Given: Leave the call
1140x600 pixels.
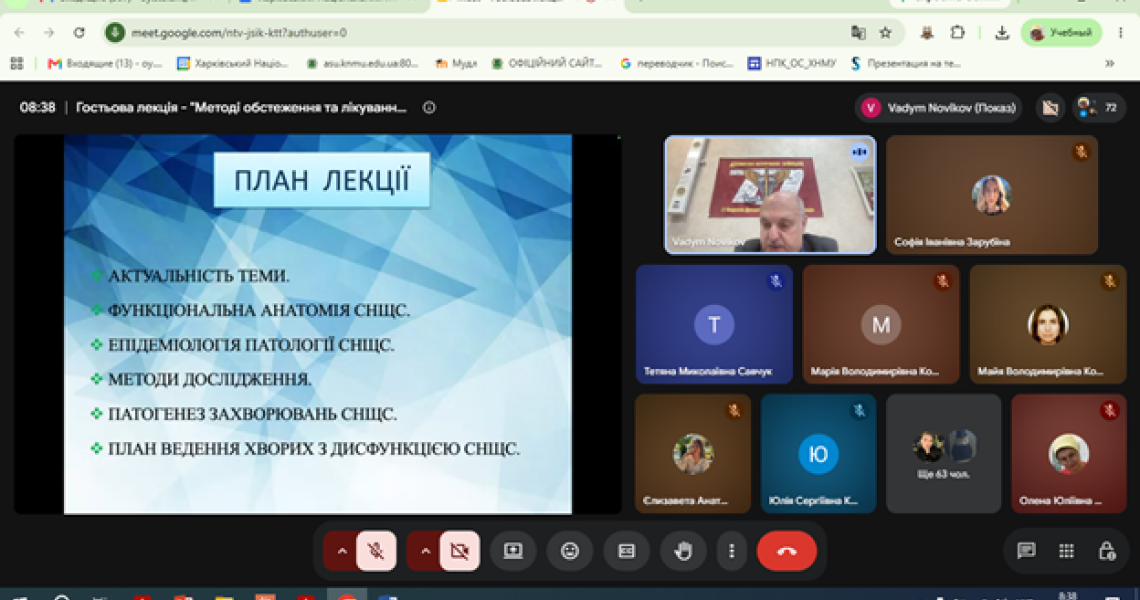Looking at the screenshot, I should coord(787,551).
